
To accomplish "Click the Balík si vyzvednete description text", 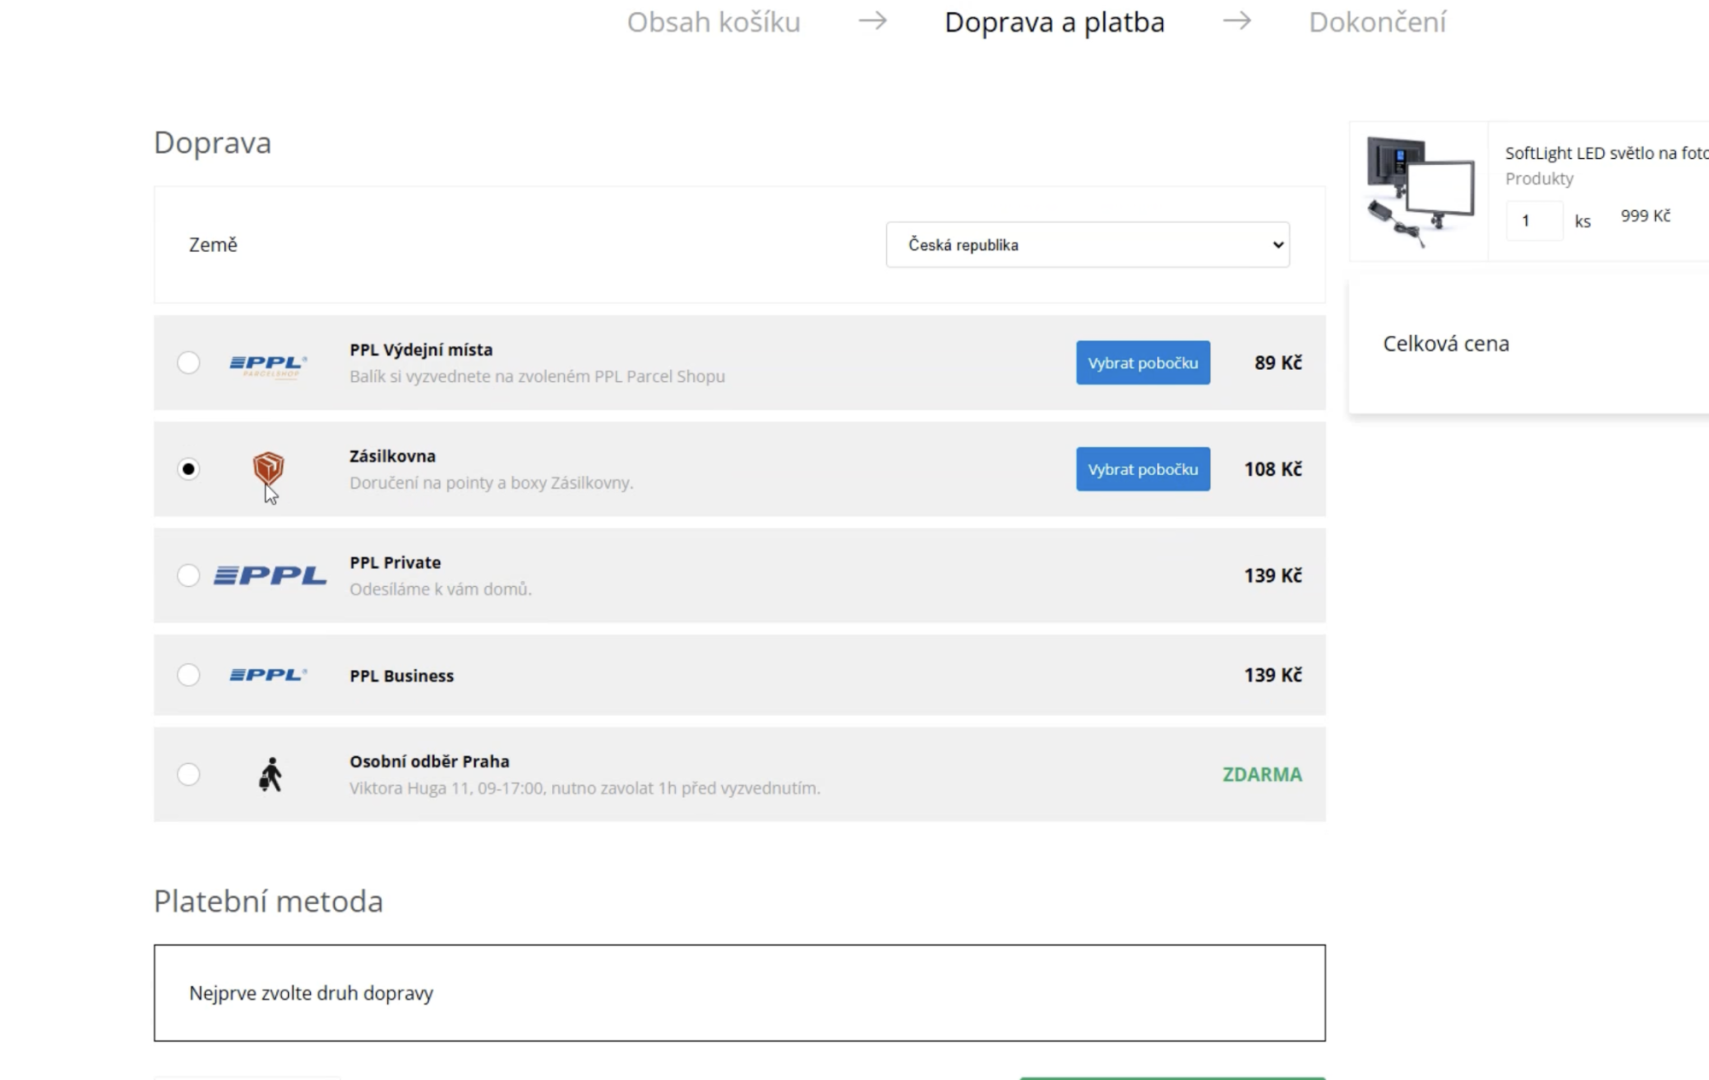I will (537, 377).
